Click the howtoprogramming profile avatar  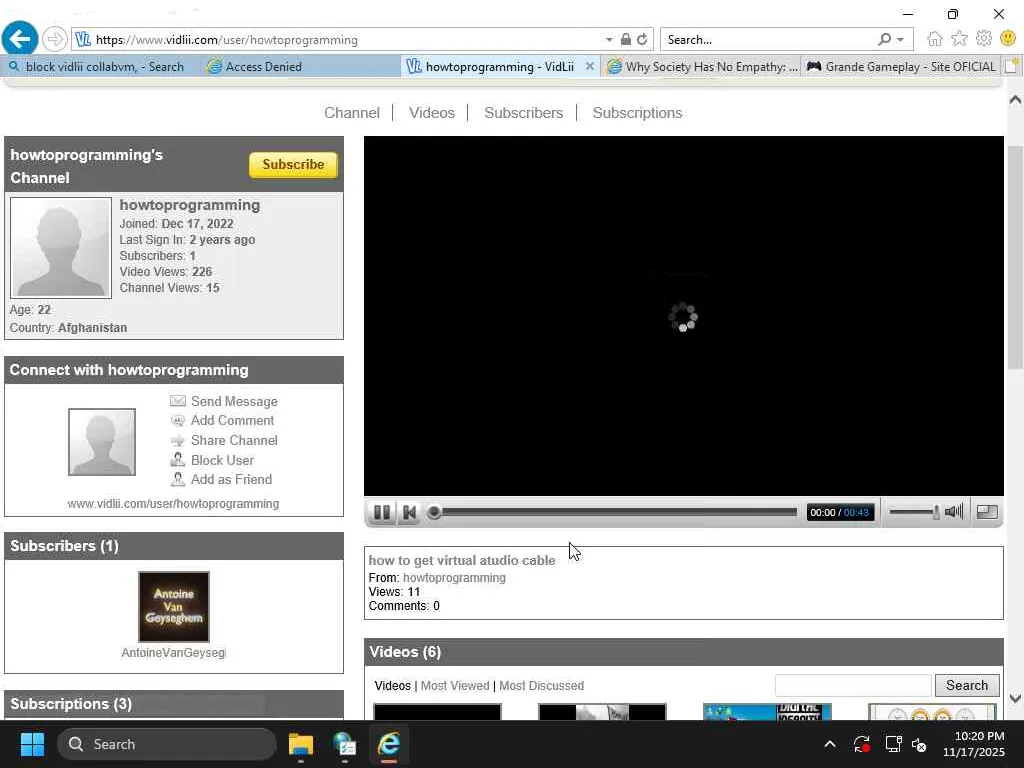click(61, 248)
